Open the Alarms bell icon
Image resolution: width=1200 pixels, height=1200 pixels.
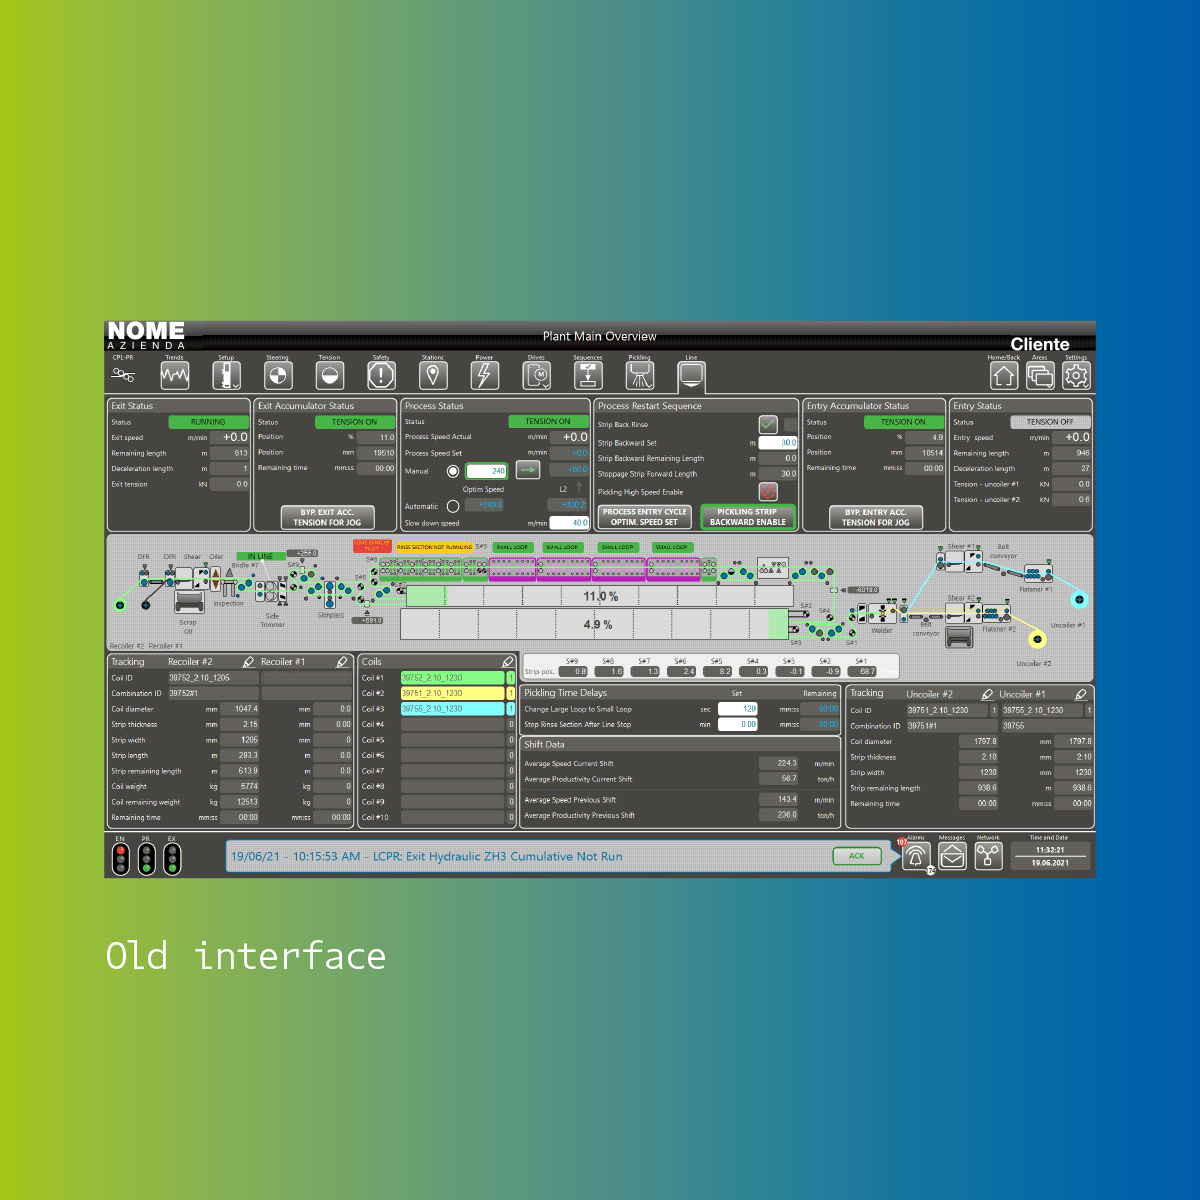916,857
